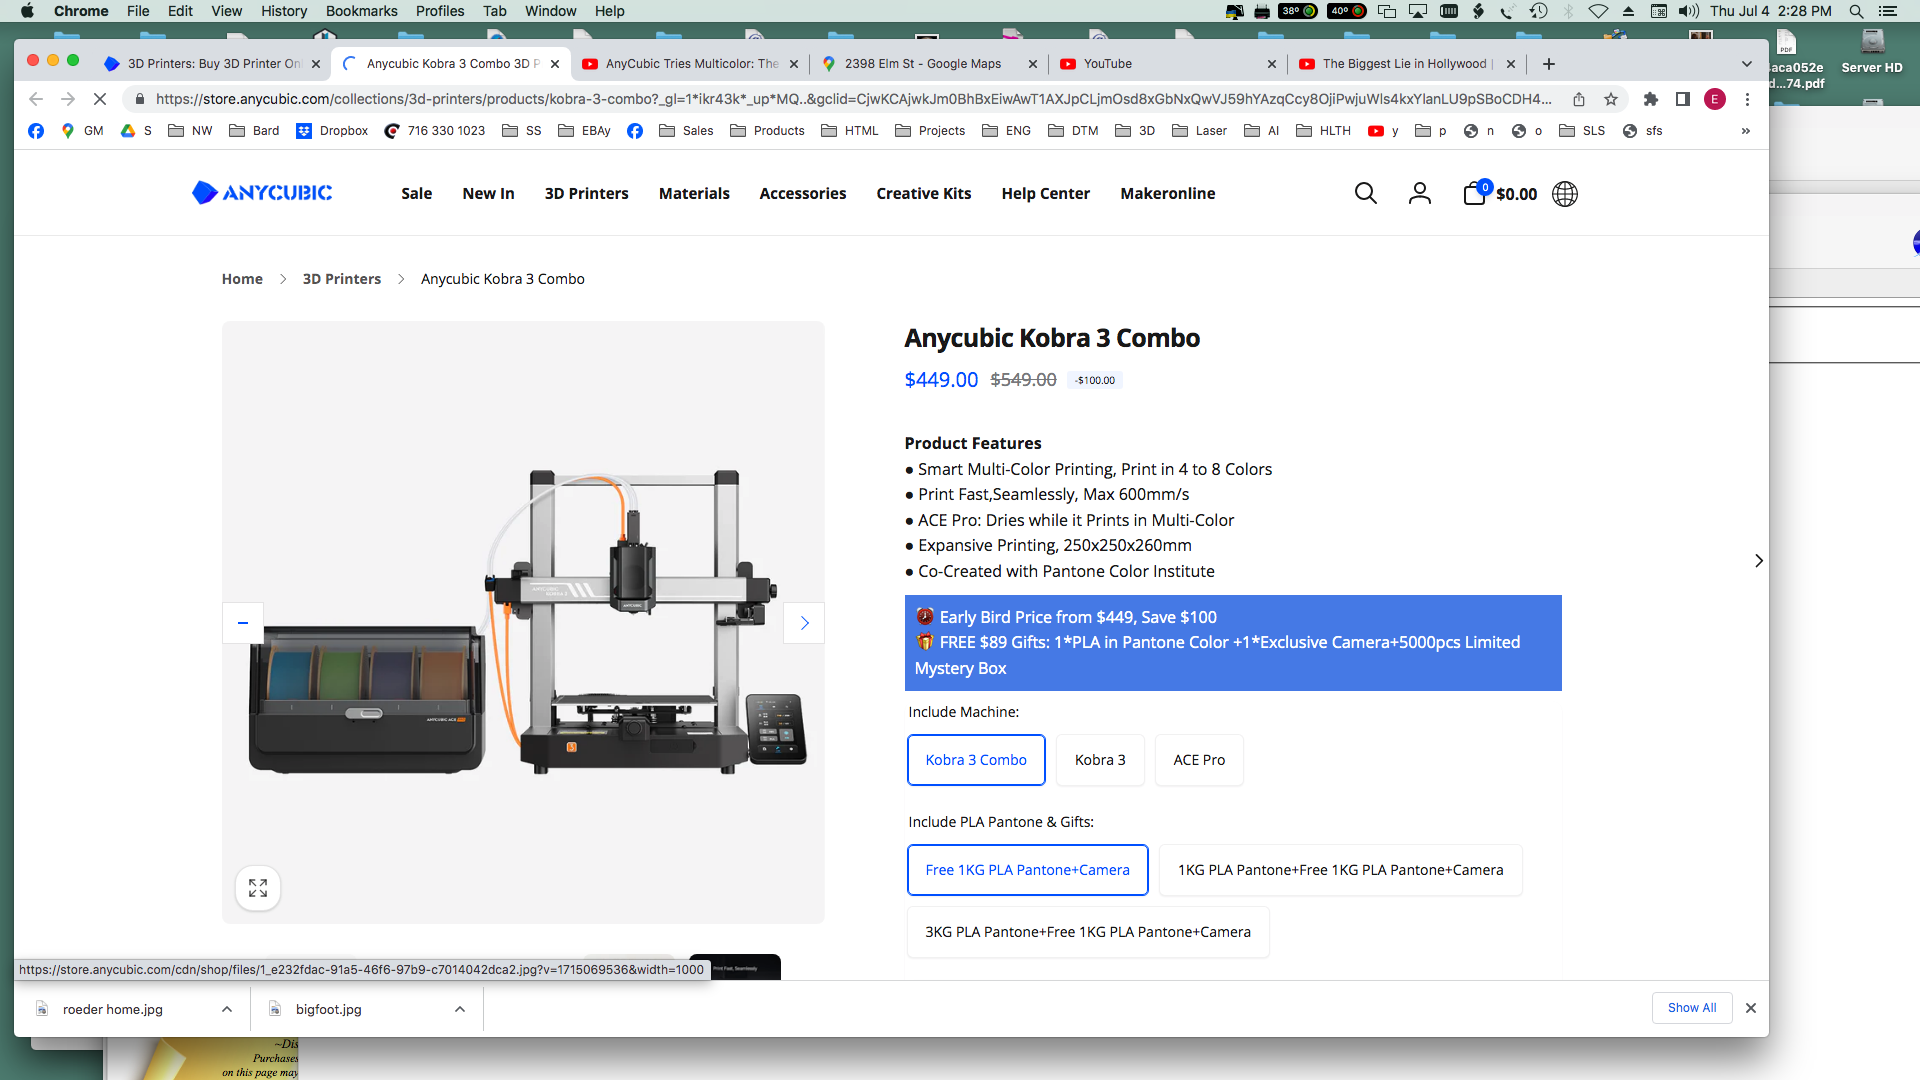
Task: Click the user account icon
Action: (x=1419, y=193)
